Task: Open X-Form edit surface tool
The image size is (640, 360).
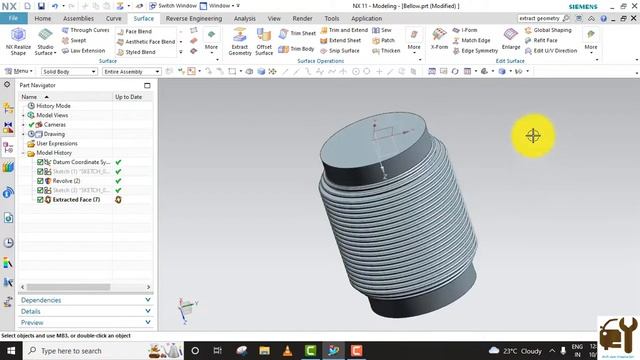Action: tap(439, 40)
